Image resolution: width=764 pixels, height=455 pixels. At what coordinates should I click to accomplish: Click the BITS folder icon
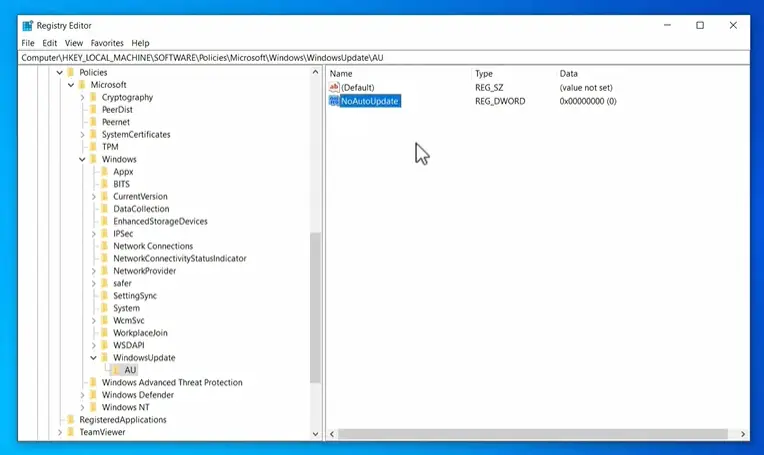click(x=104, y=184)
